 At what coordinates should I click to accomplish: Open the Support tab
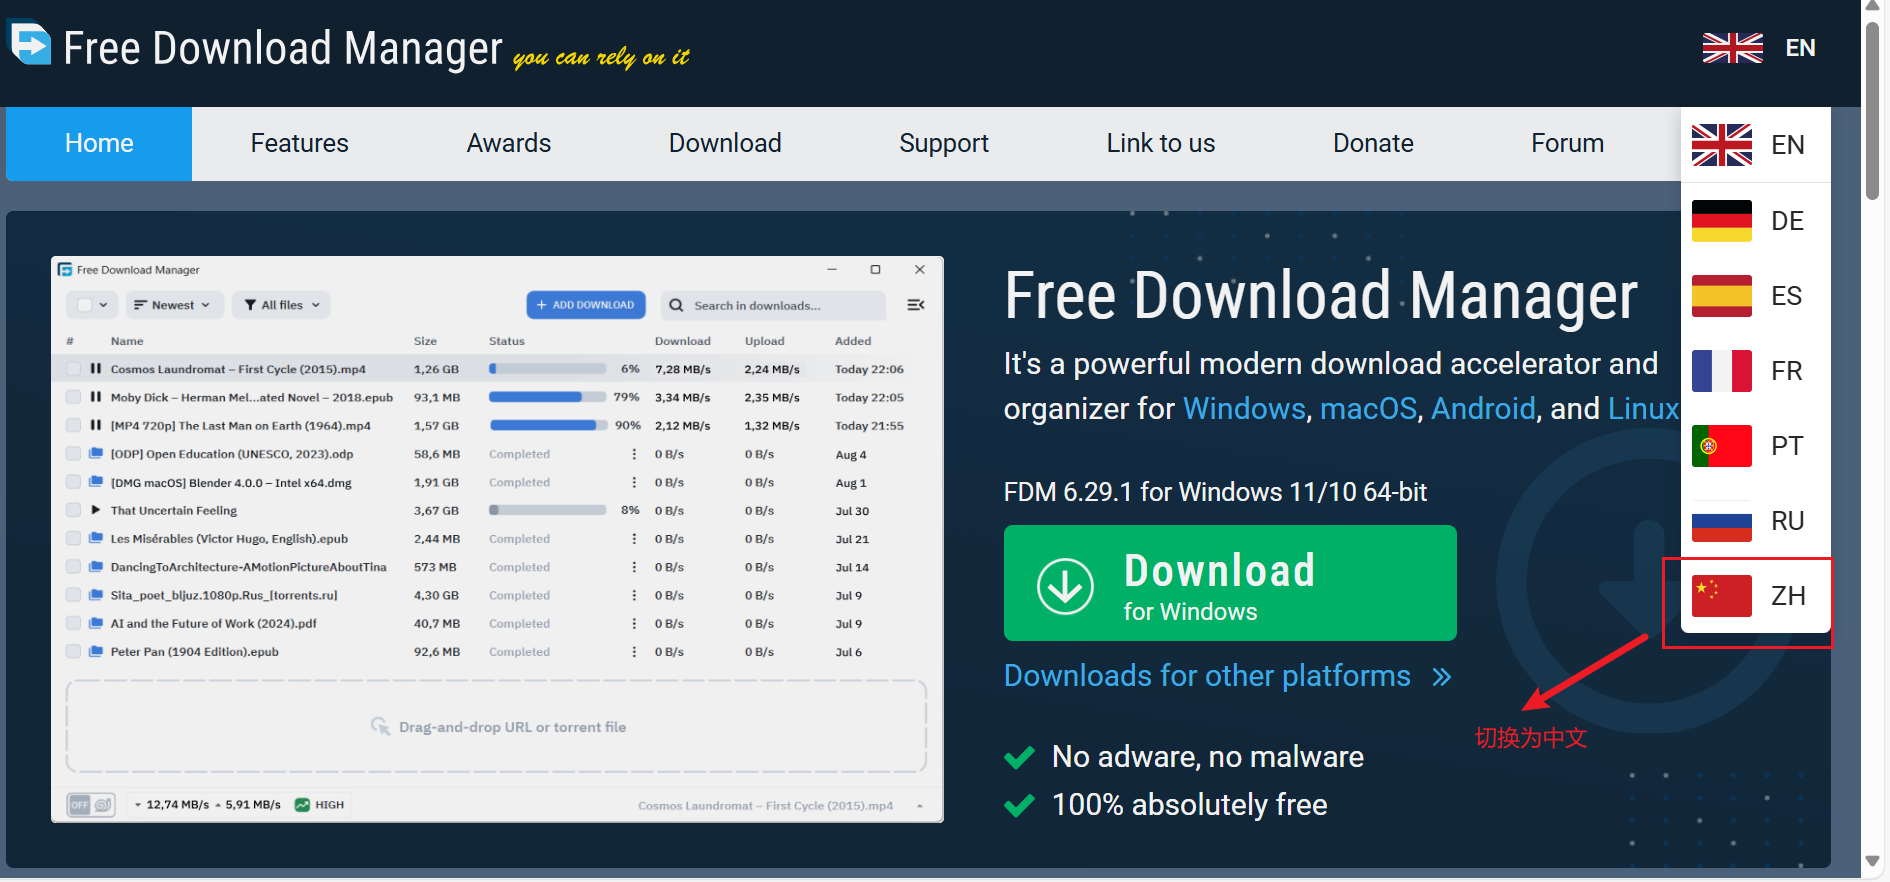[944, 144]
